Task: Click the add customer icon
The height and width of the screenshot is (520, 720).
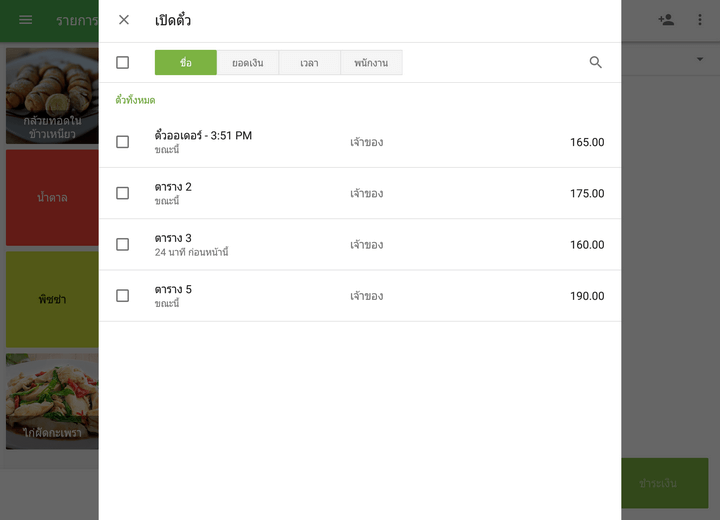Action: pos(666,20)
